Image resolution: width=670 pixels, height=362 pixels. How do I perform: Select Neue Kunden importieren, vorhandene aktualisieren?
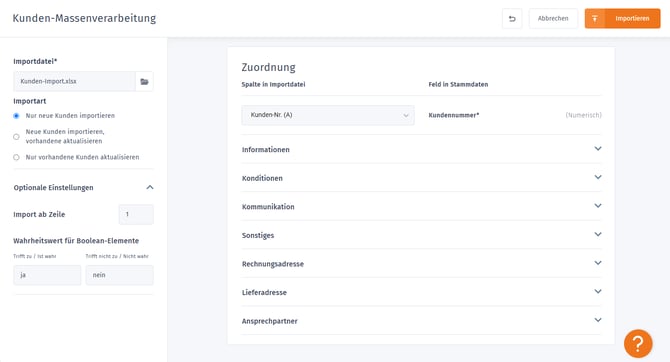16,137
